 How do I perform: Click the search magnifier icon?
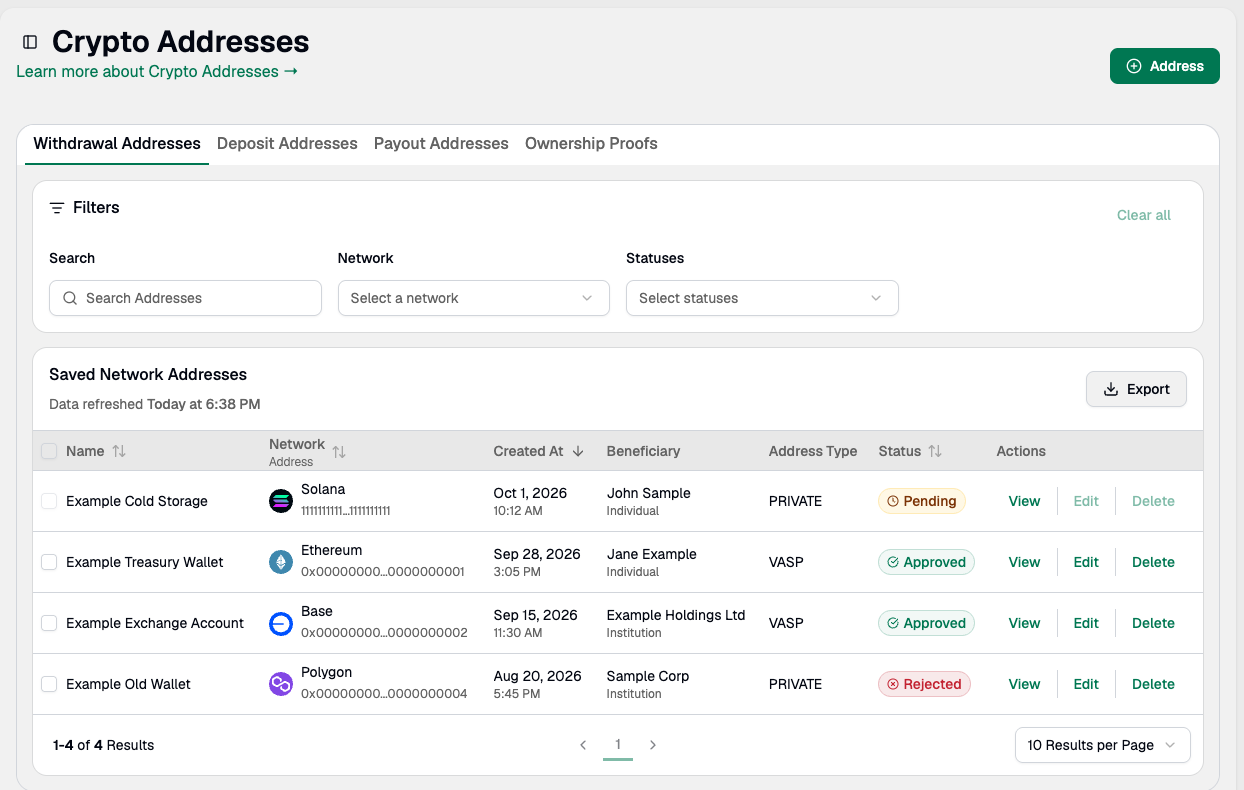[x=70, y=298]
